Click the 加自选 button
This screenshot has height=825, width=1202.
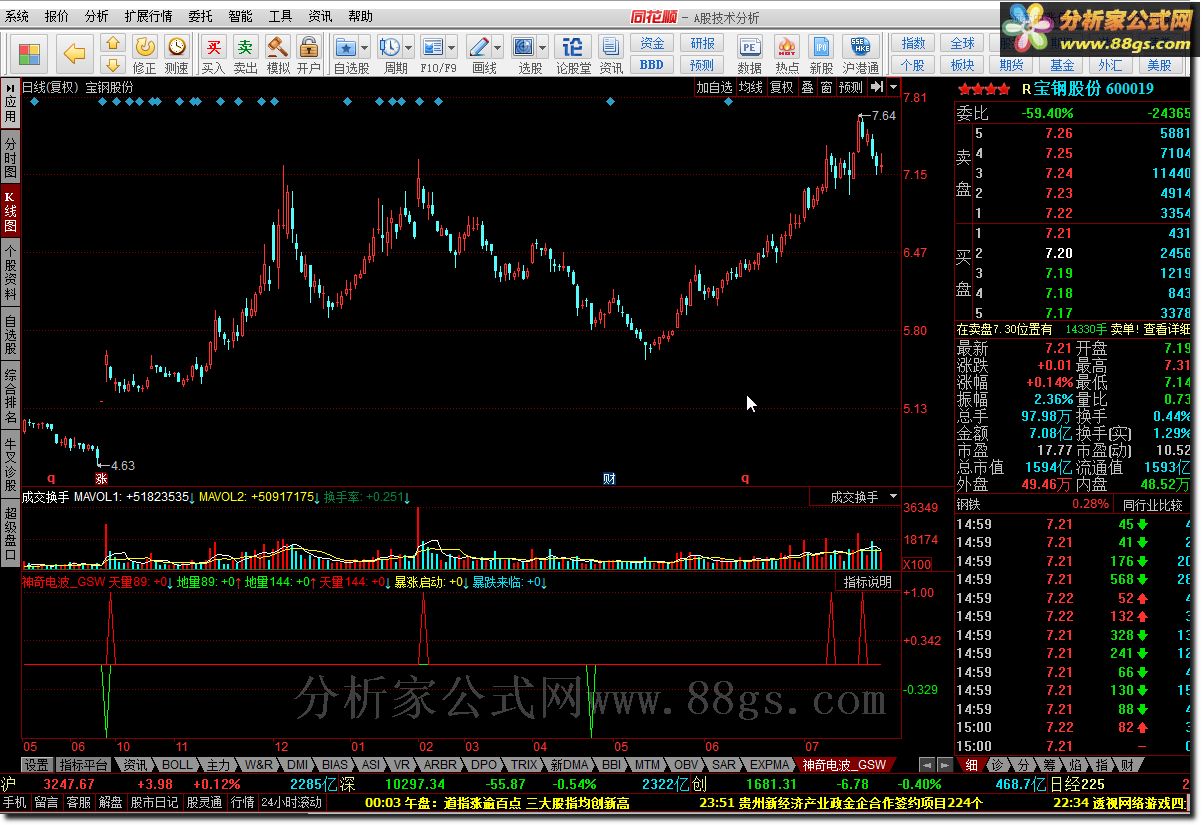pyautogui.click(x=715, y=87)
